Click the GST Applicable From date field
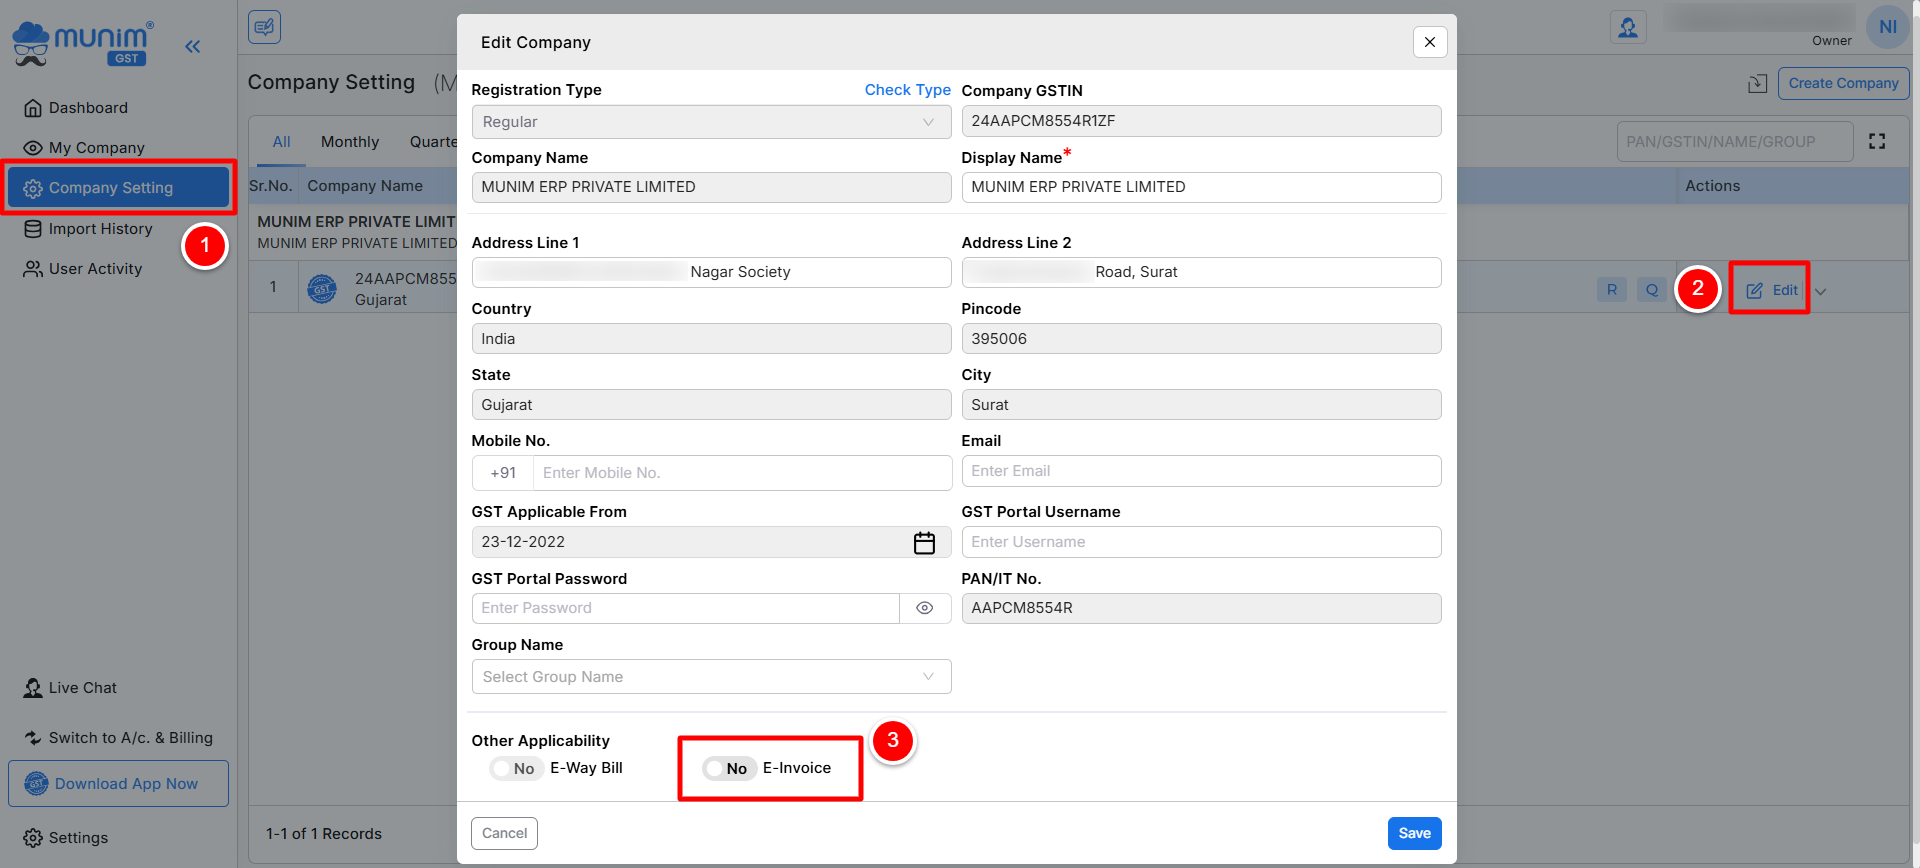Image resolution: width=1920 pixels, height=868 pixels. click(711, 542)
